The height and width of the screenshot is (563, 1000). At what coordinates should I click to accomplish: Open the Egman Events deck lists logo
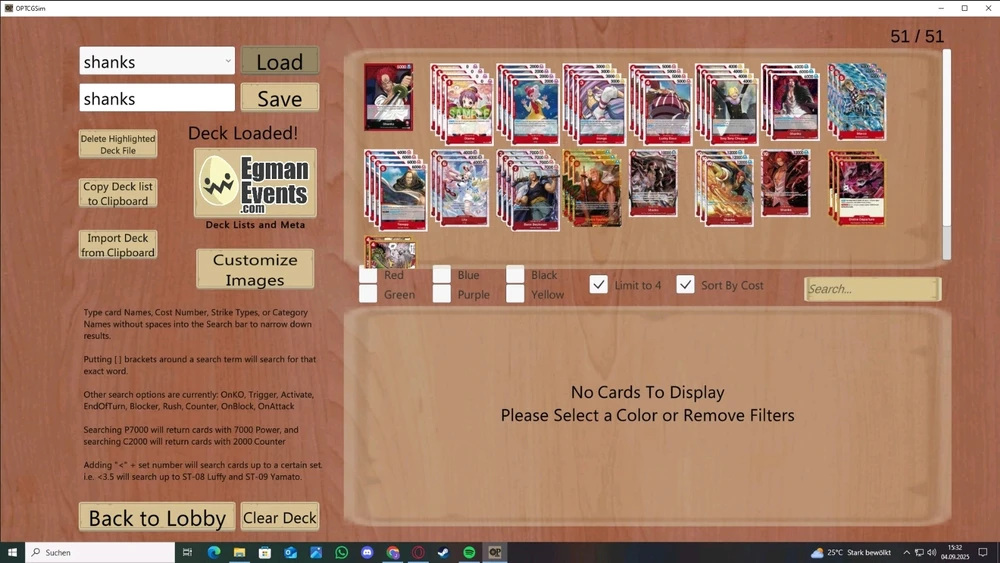(x=255, y=183)
